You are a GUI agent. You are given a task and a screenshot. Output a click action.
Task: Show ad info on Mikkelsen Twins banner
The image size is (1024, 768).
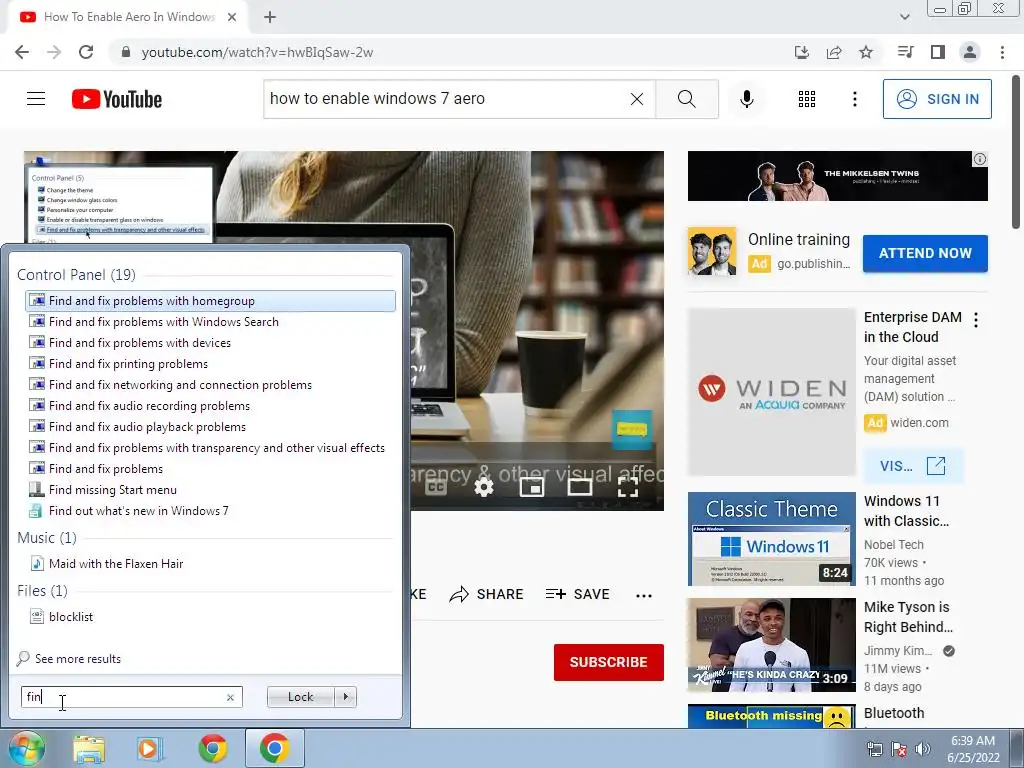(x=980, y=159)
